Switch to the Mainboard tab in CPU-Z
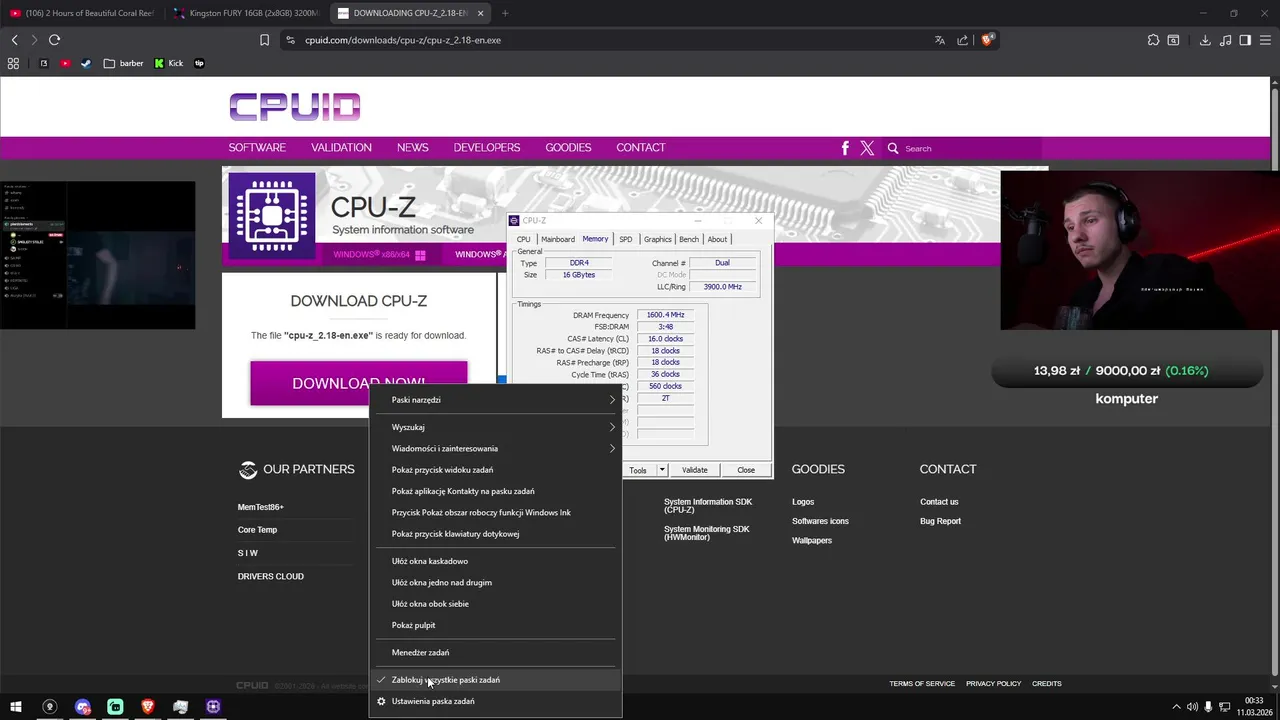 [558, 239]
